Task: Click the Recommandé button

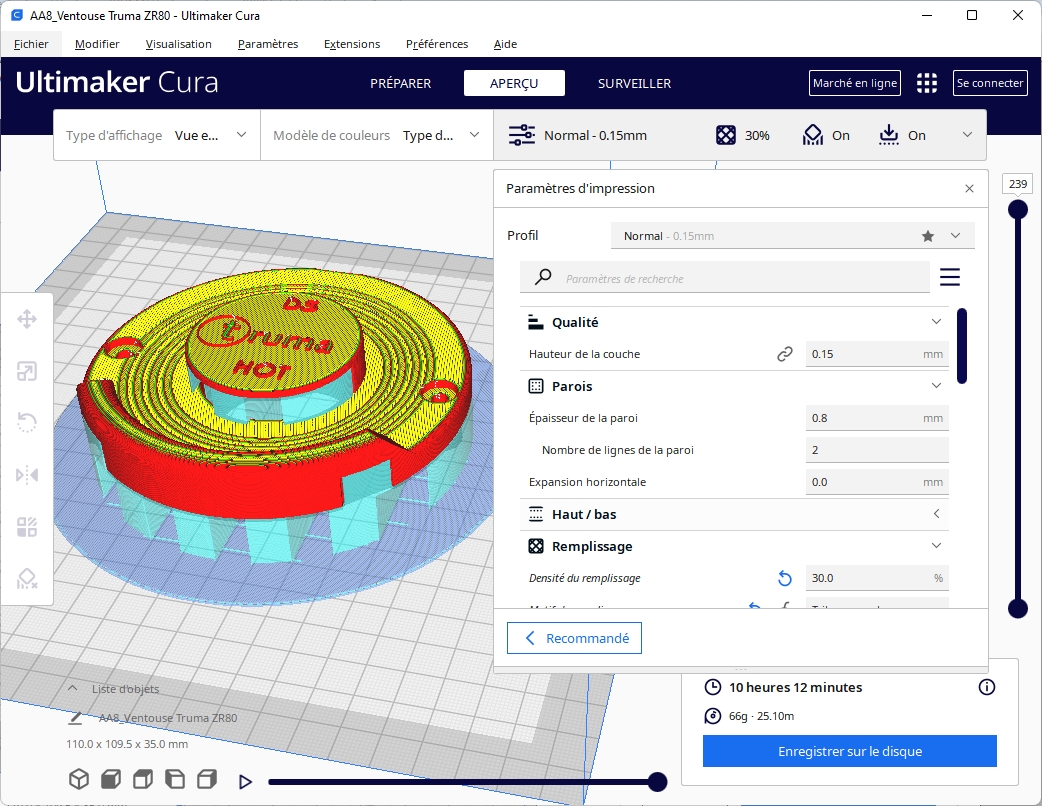Action: coord(574,638)
